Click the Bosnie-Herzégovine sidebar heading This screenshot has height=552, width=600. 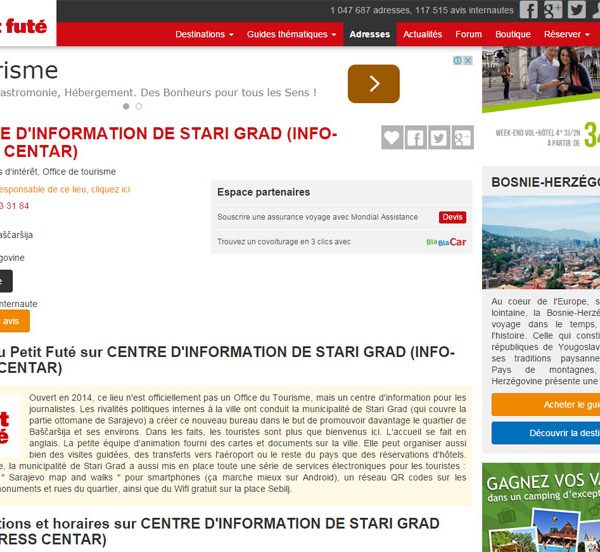point(545,182)
